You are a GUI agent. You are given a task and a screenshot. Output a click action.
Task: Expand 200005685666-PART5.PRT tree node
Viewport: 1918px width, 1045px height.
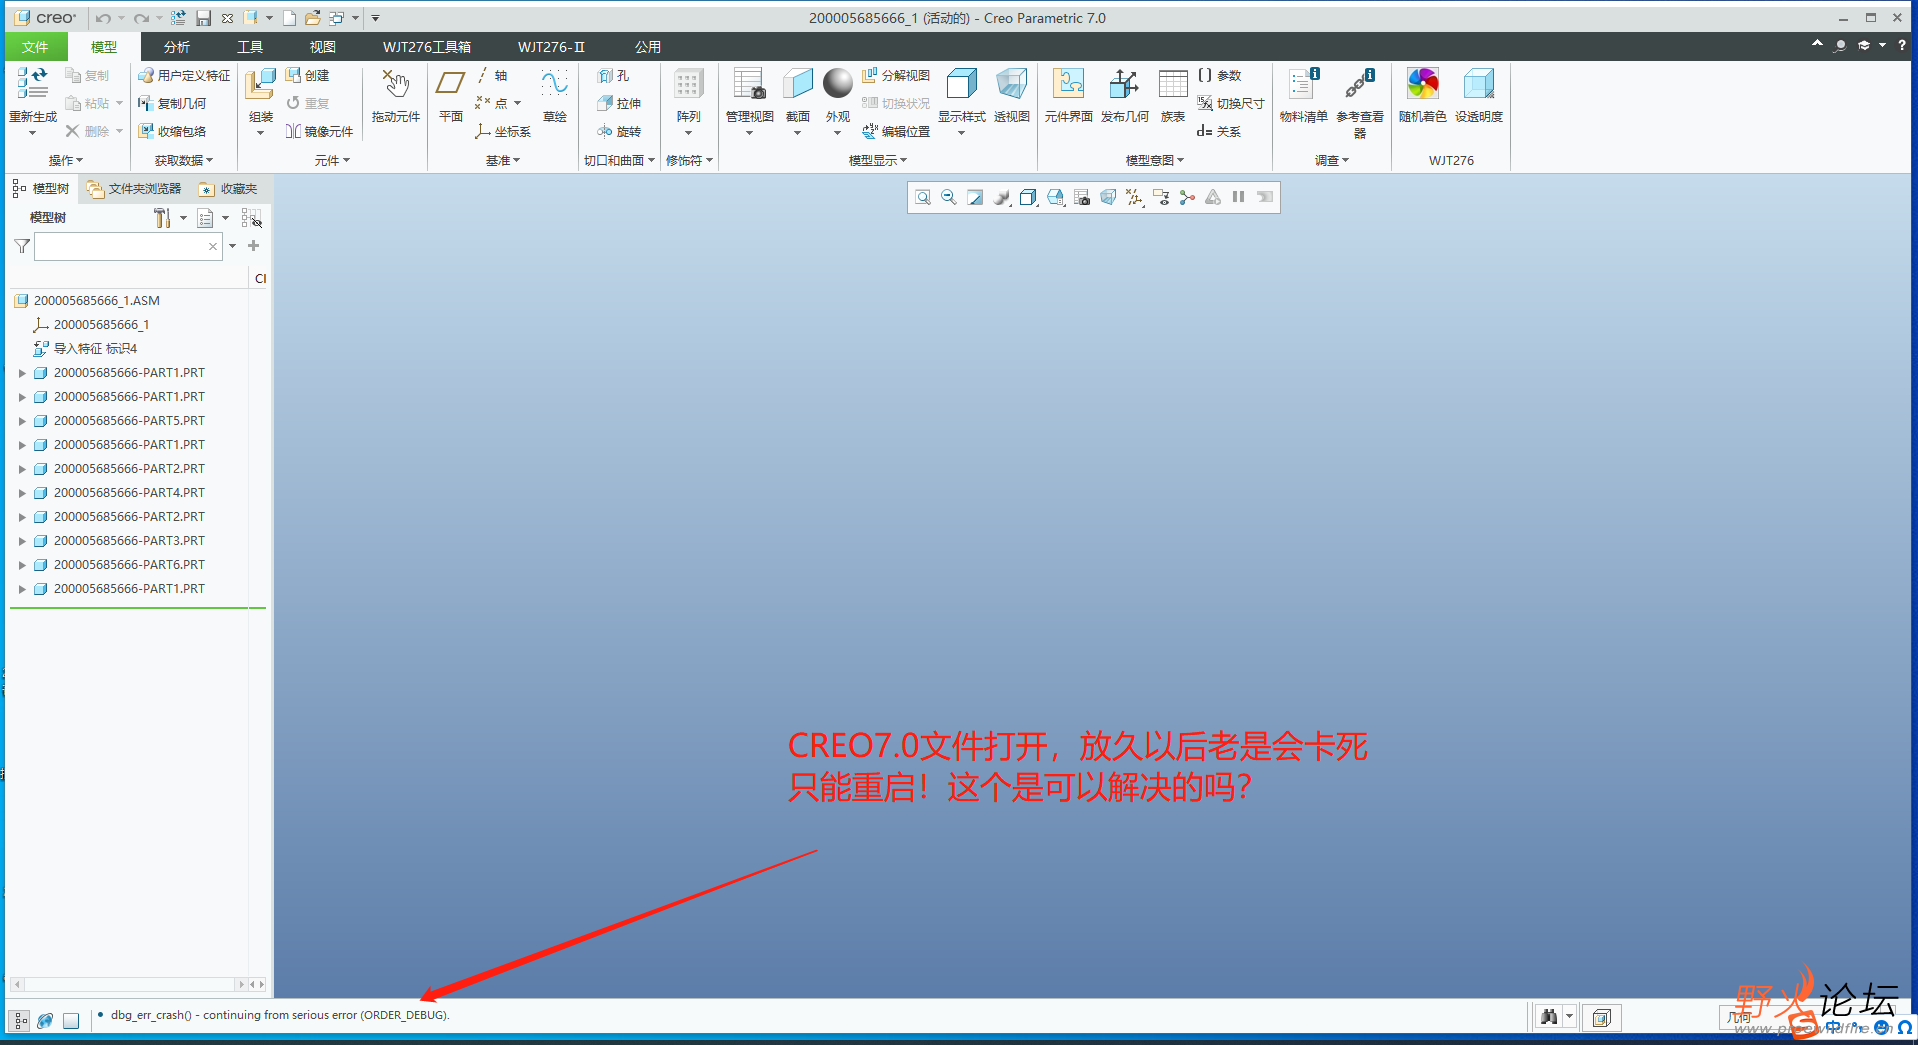tap(22, 421)
